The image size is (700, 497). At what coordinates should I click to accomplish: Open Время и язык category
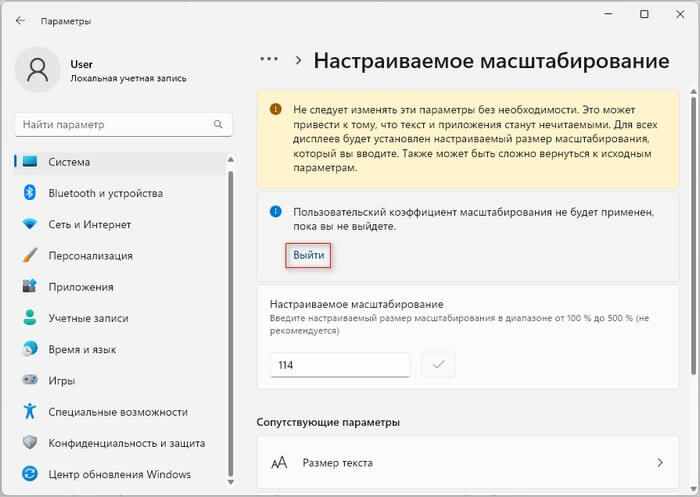[x=120, y=350]
